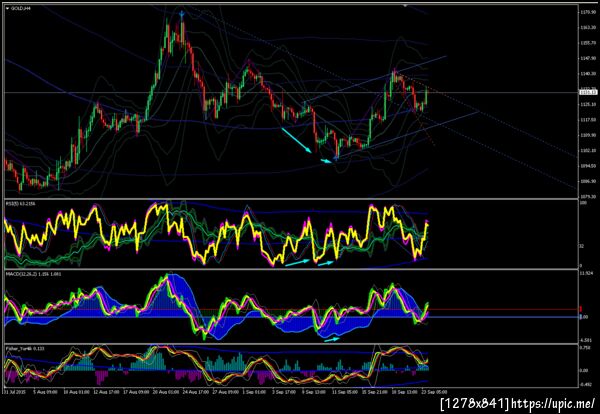600x414 pixels.
Task: Click the 1147.90 price axis label
Action: pos(587,59)
